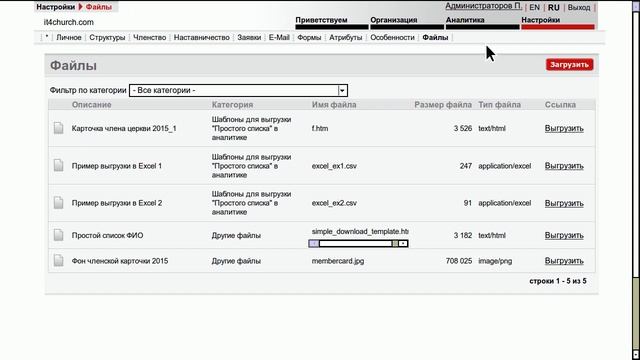Screen dimensions: 640x360
Task: Switch to the Структуры tab
Action: point(107,38)
